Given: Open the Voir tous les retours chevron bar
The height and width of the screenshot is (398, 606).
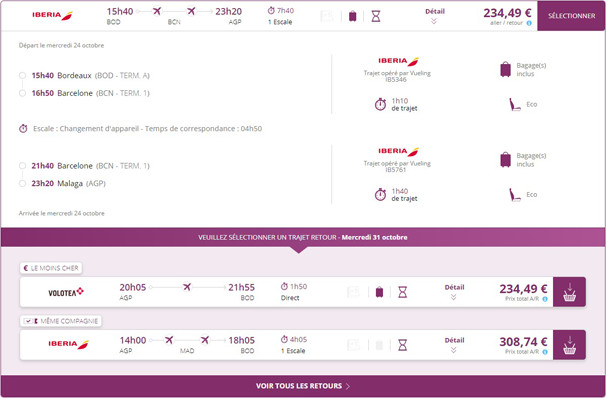Looking at the screenshot, I should click(303, 386).
